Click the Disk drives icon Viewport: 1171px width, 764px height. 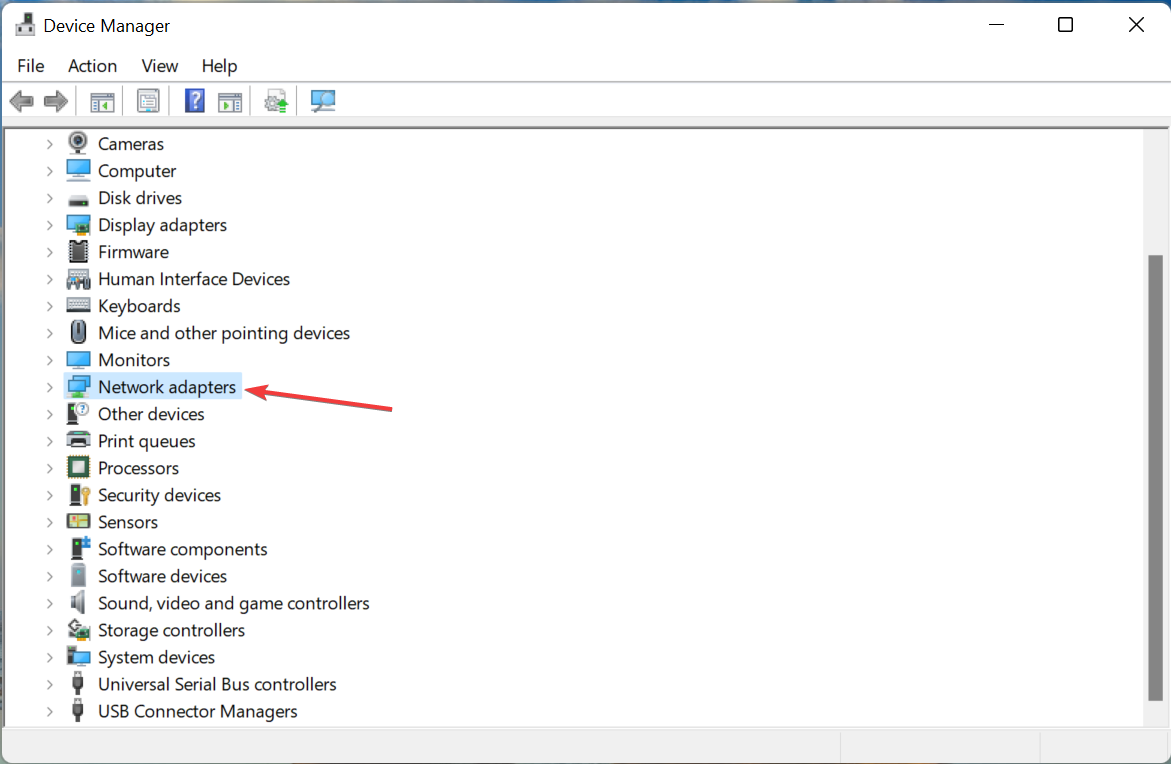coord(78,199)
